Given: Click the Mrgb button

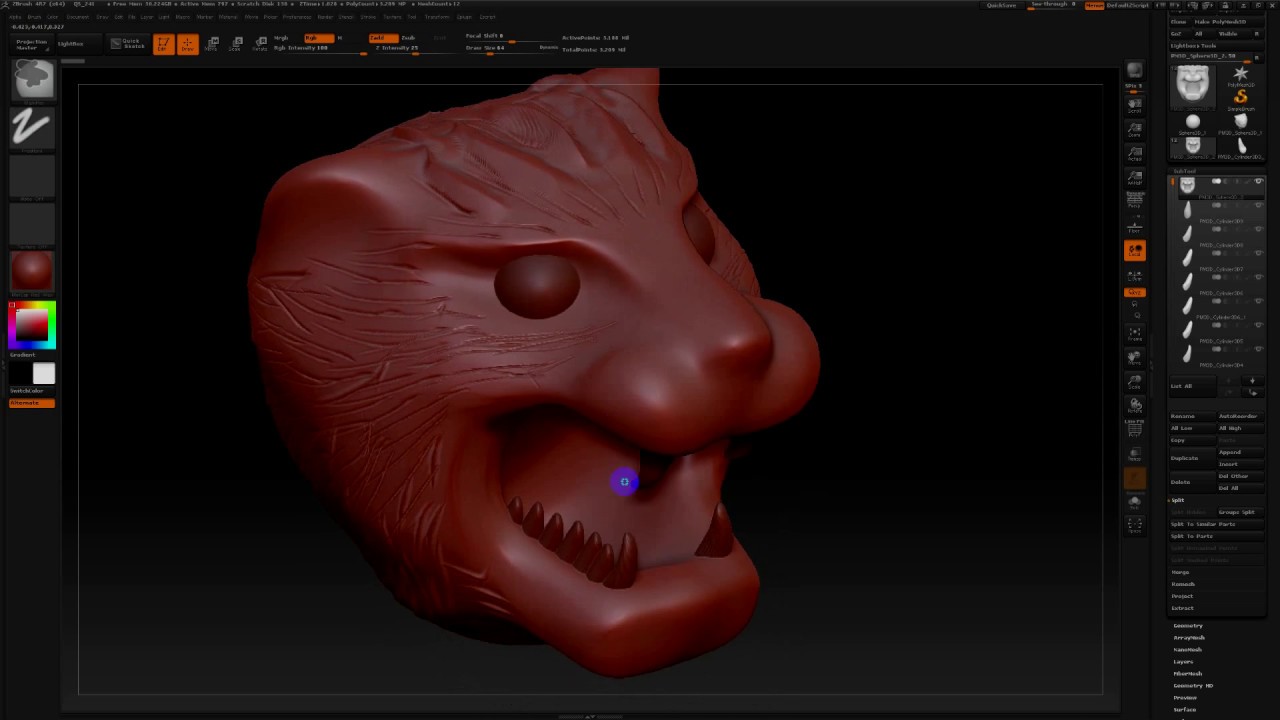Looking at the screenshot, I should [281, 38].
